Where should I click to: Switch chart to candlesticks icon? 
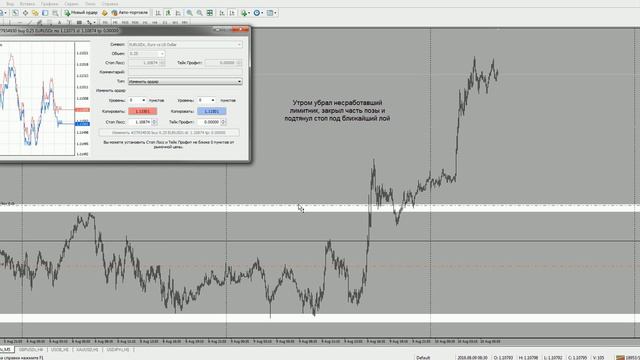coord(169,13)
